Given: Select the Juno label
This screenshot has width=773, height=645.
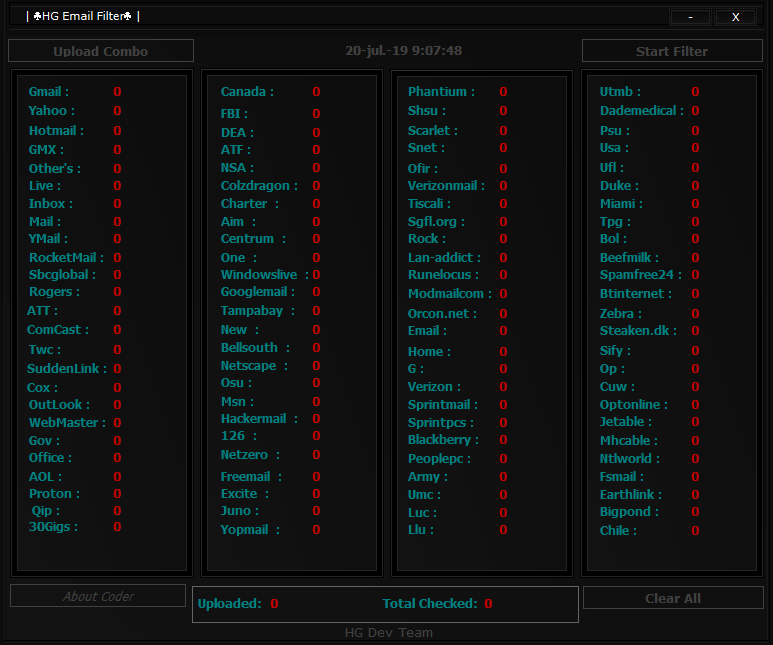Looking at the screenshot, I should (240, 511).
